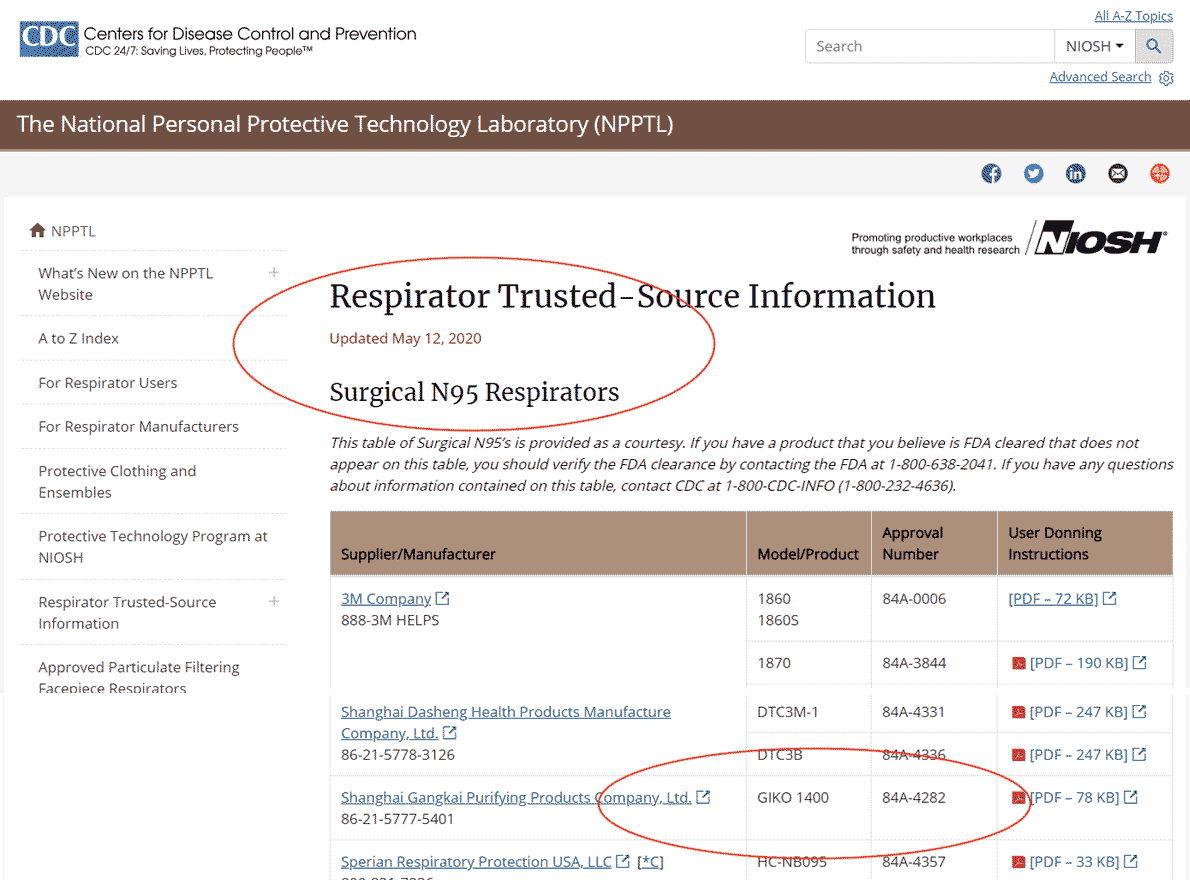
Task: Click external icon after PDF – 72 KB
Action: pos(1110,599)
